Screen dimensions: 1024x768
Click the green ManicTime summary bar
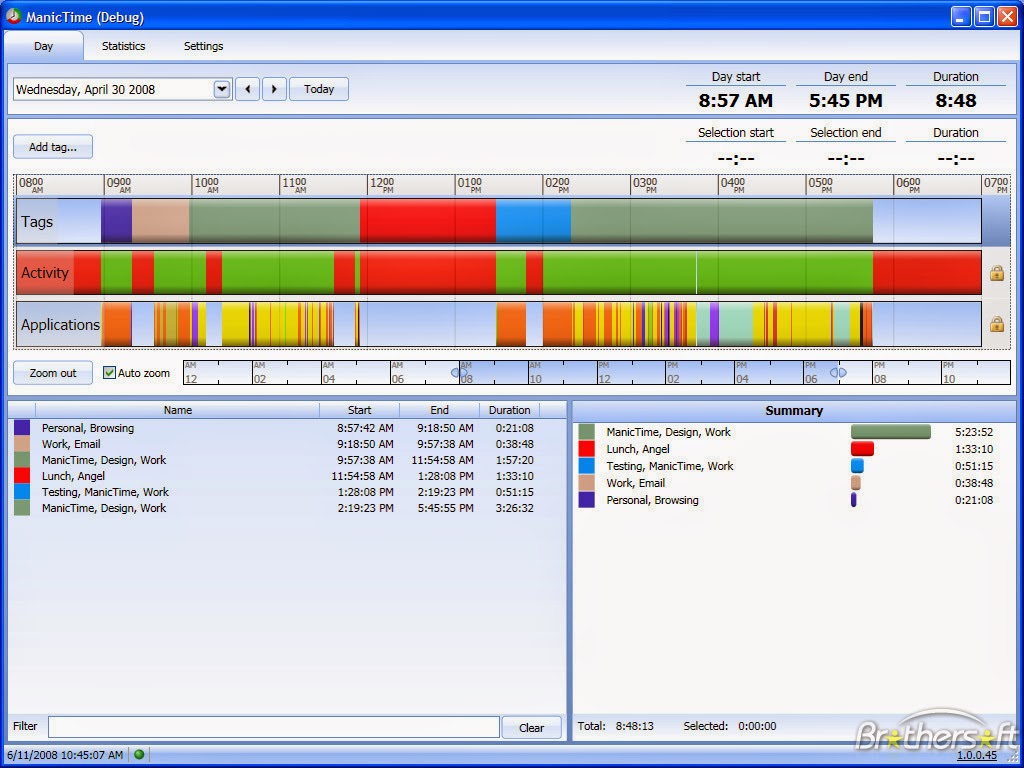(x=891, y=431)
